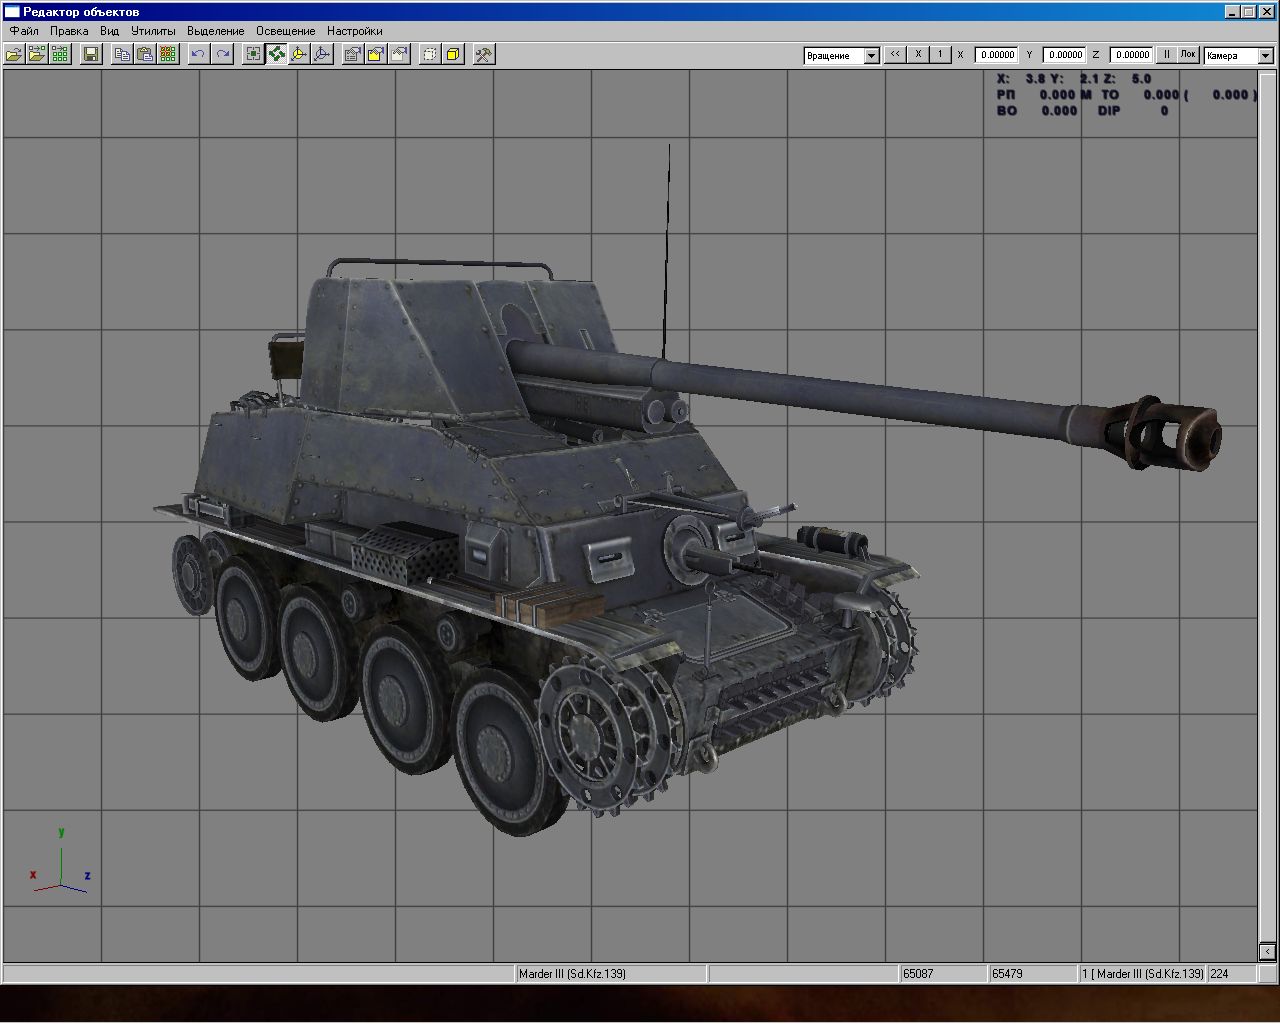This screenshot has height=1024, width=1280.
Task: Open the Освещение menu
Action: 285,31
